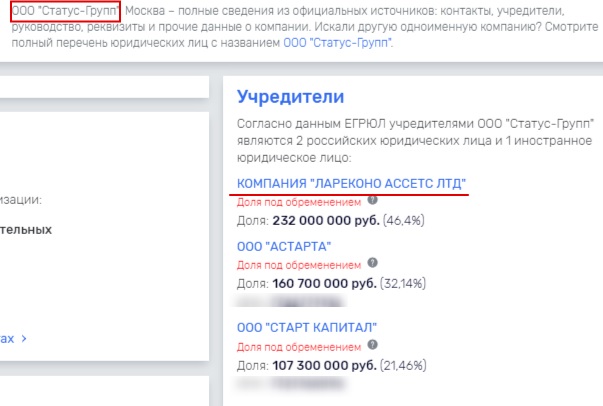Click help icon beside ЛАРЕКОНО's encumbrance note

pyautogui.click(x=372, y=200)
